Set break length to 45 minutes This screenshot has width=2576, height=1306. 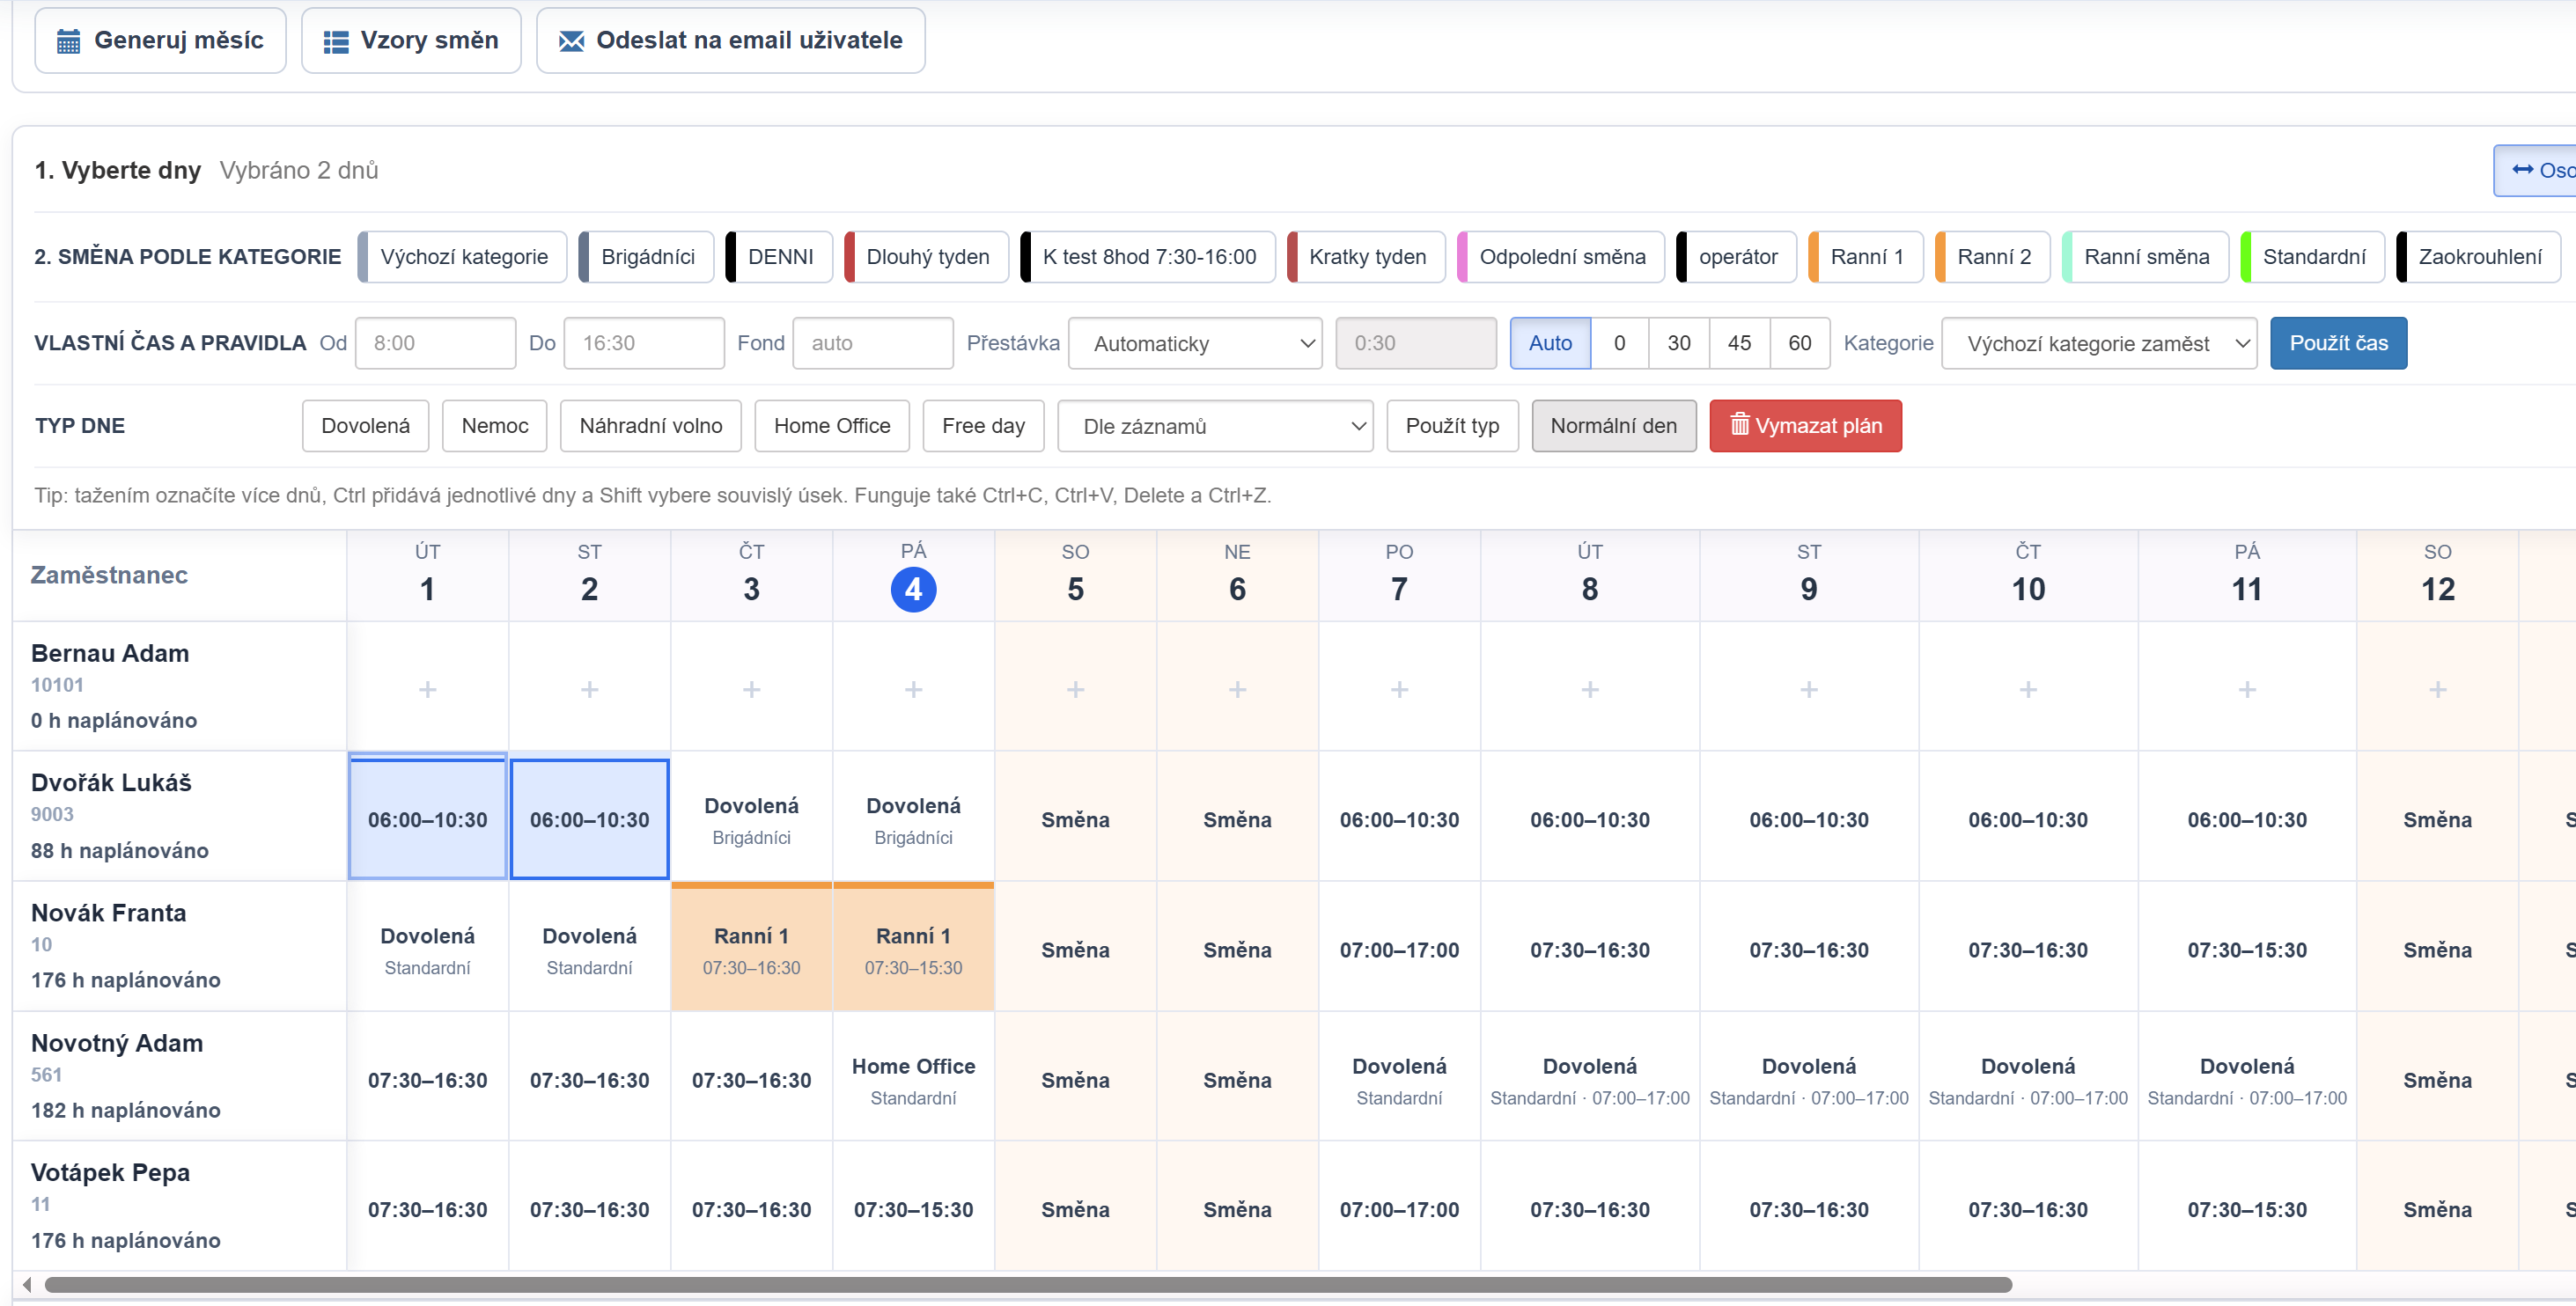pyautogui.click(x=1740, y=343)
